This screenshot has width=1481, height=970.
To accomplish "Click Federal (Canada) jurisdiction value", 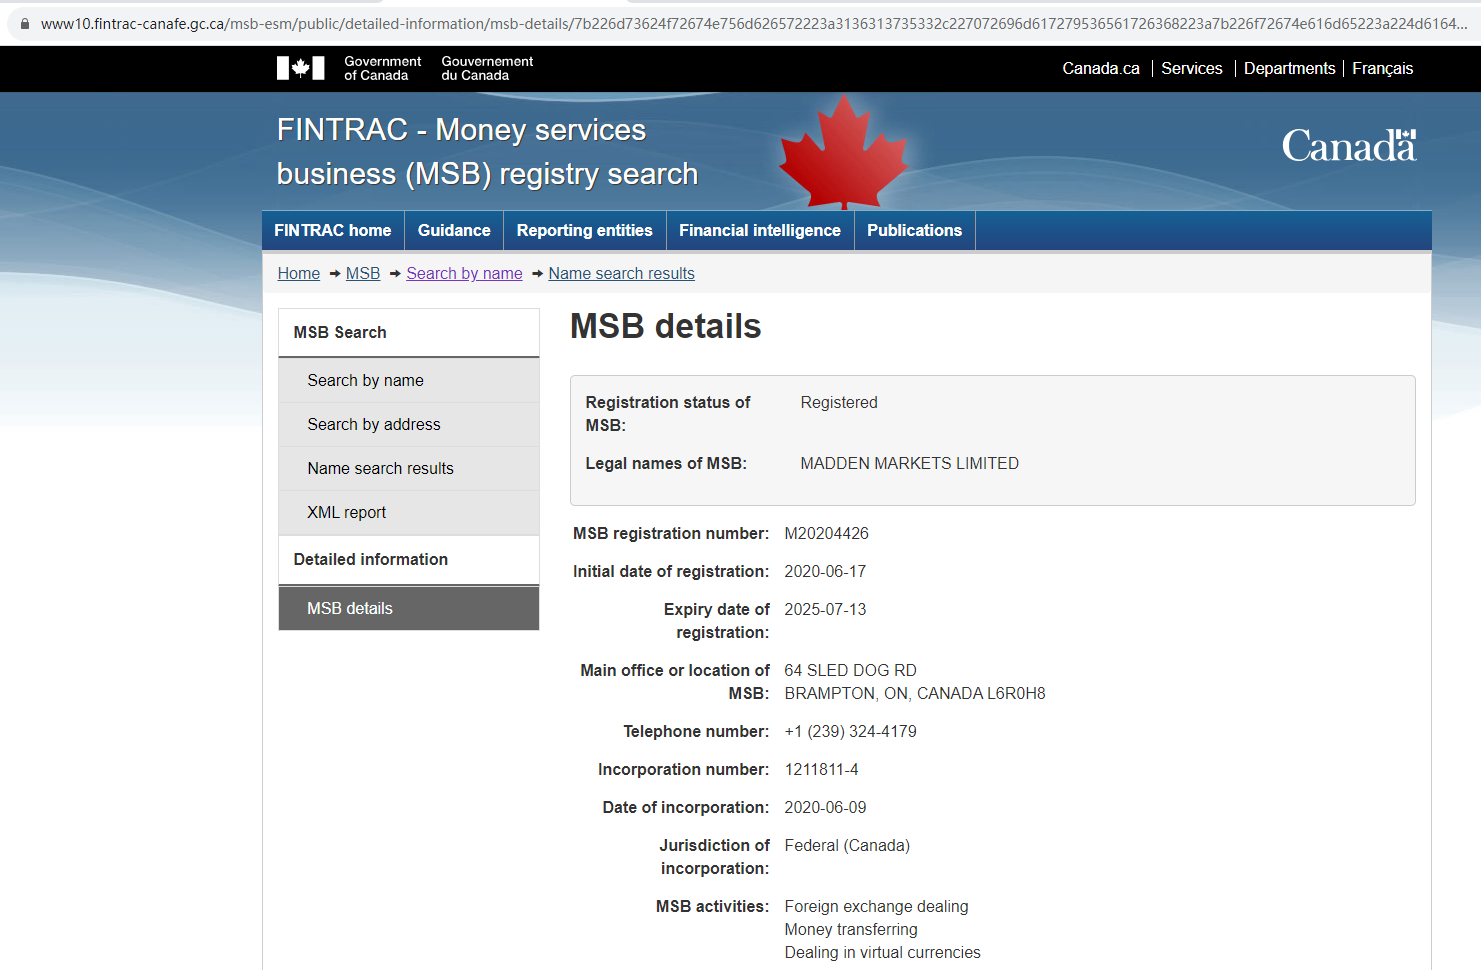I will click(x=847, y=845).
